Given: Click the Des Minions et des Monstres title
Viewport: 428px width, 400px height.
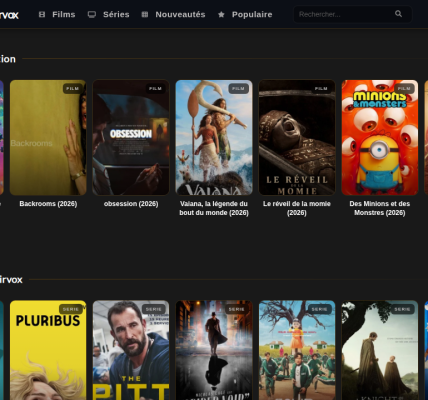Looking at the screenshot, I should (x=380, y=208).
